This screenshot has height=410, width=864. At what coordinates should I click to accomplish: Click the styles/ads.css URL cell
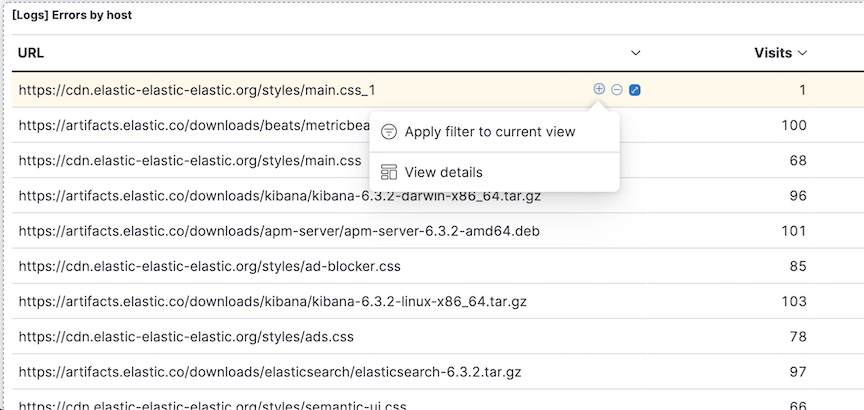pyautogui.click(x=186, y=337)
